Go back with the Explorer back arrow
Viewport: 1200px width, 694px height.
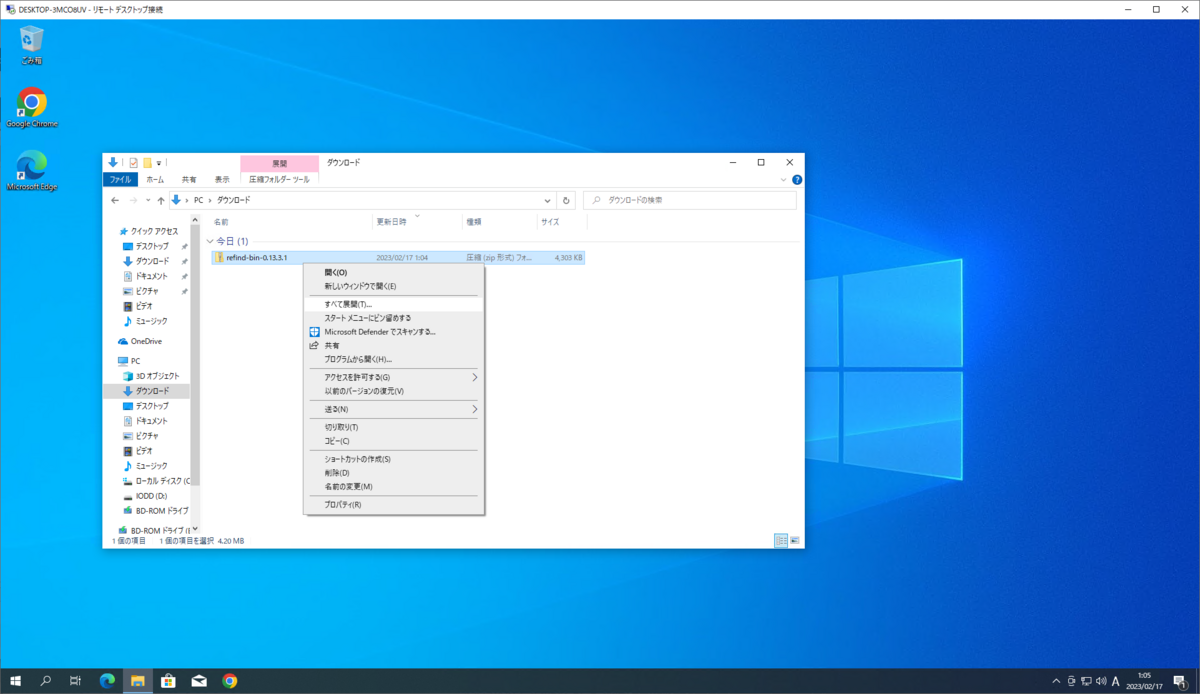115,200
